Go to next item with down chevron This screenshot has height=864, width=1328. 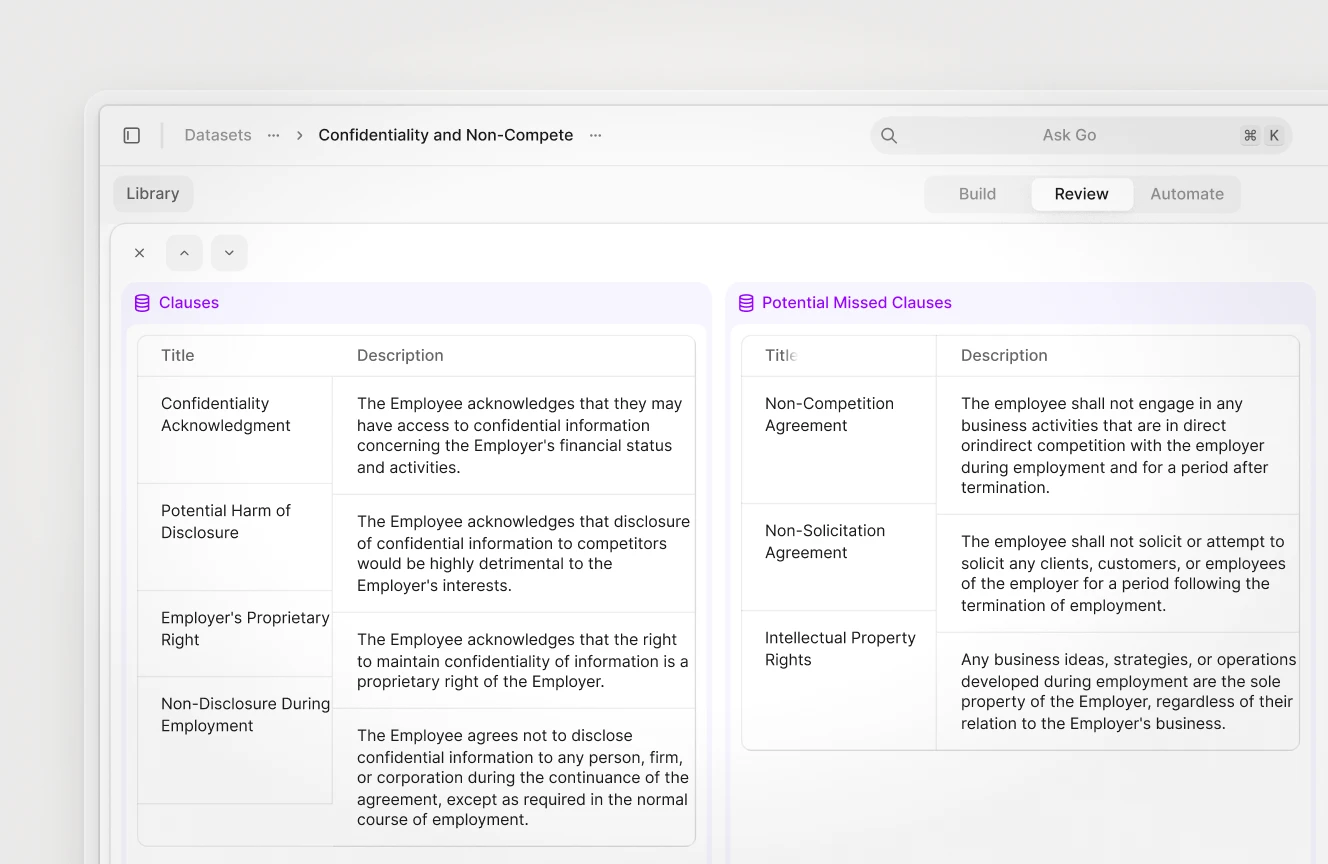point(229,253)
